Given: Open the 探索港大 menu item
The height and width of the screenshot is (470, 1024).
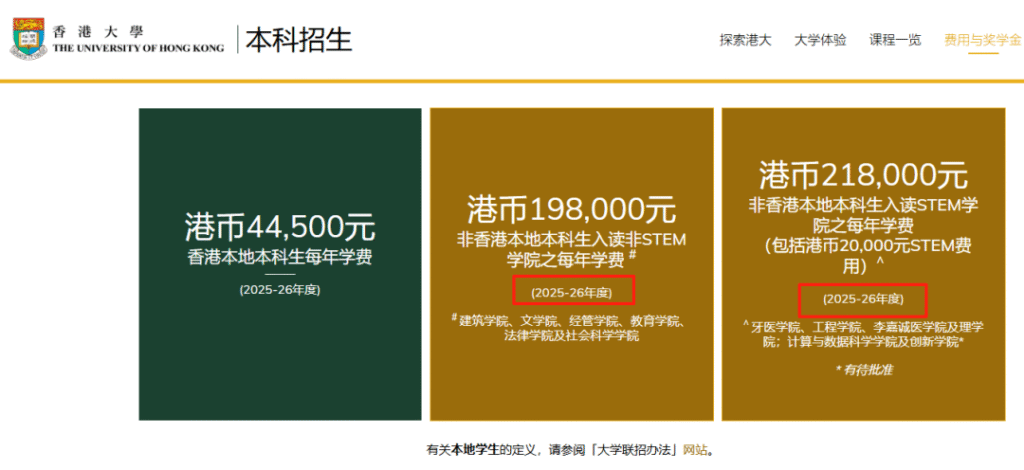Looking at the screenshot, I should 745,41.
